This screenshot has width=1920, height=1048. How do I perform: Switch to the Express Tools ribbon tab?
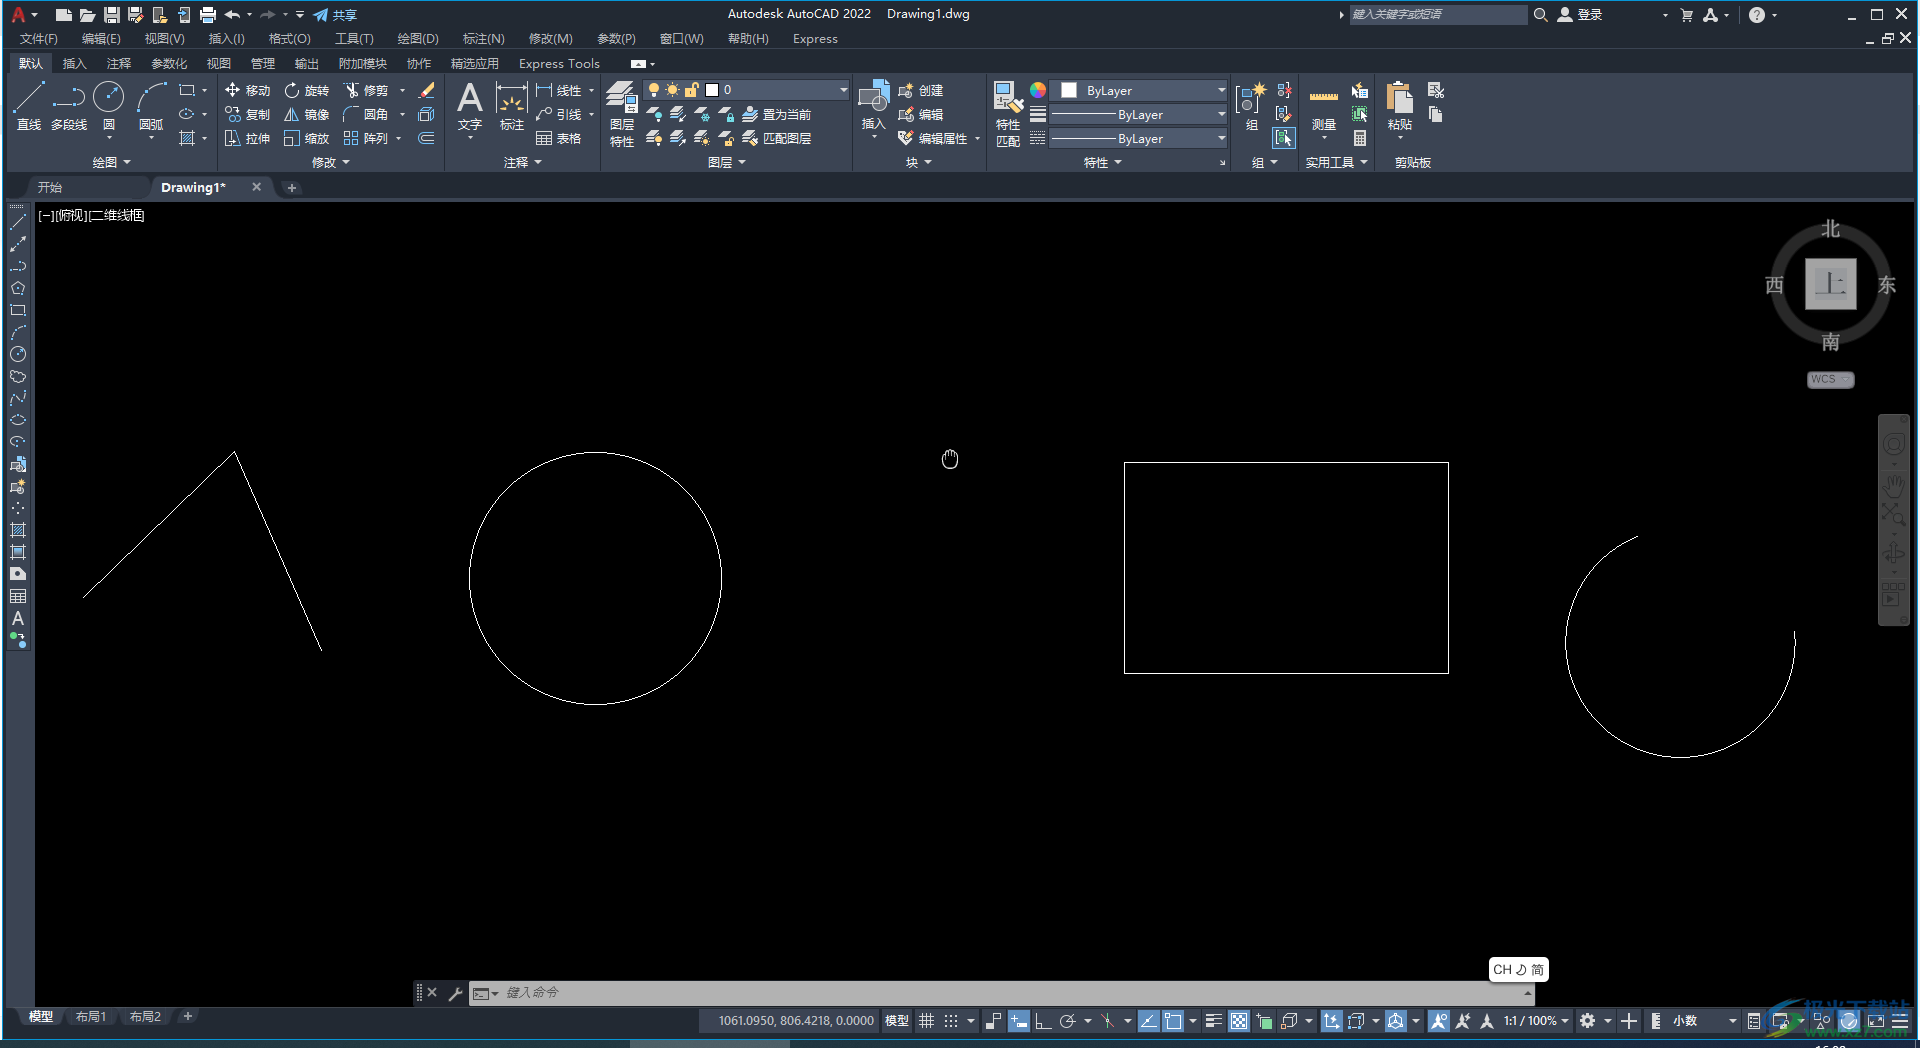(x=559, y=63)
